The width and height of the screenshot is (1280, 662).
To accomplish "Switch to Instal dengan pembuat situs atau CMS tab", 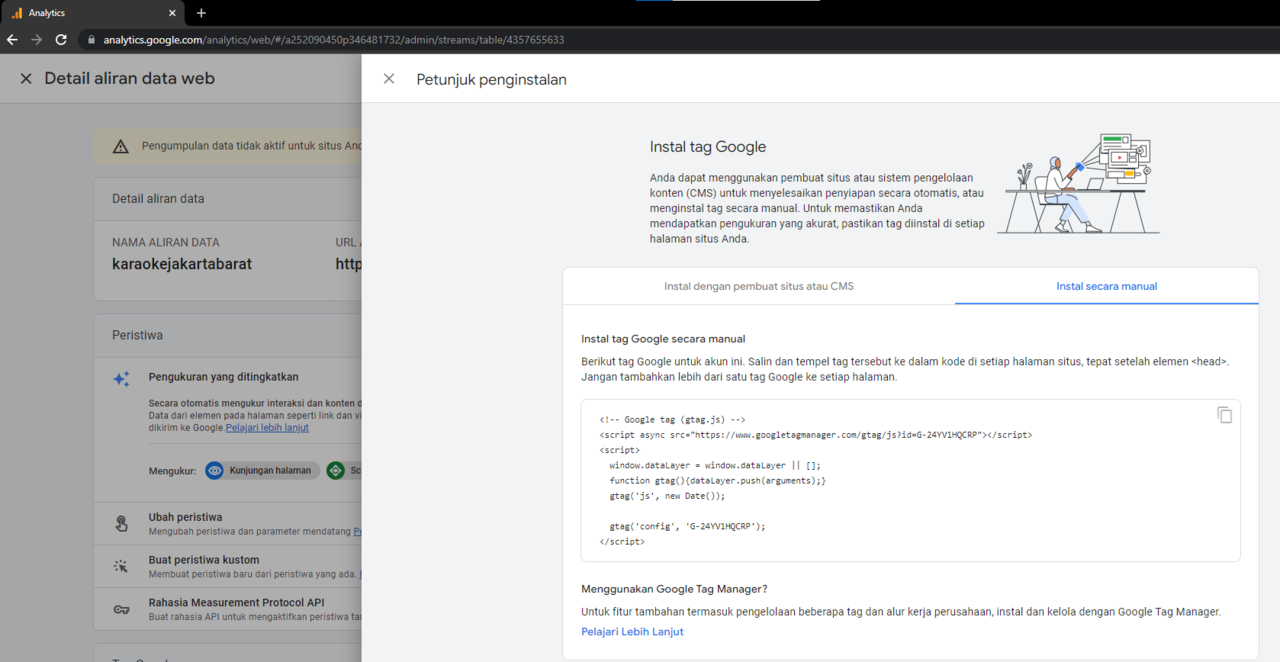I will pos(759,286).
